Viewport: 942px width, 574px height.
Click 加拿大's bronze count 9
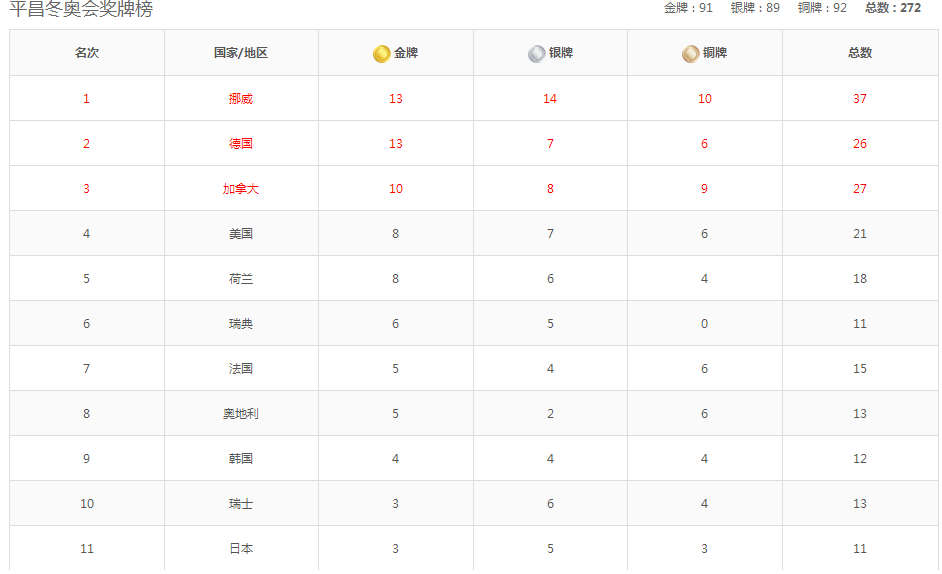point(705,189)
